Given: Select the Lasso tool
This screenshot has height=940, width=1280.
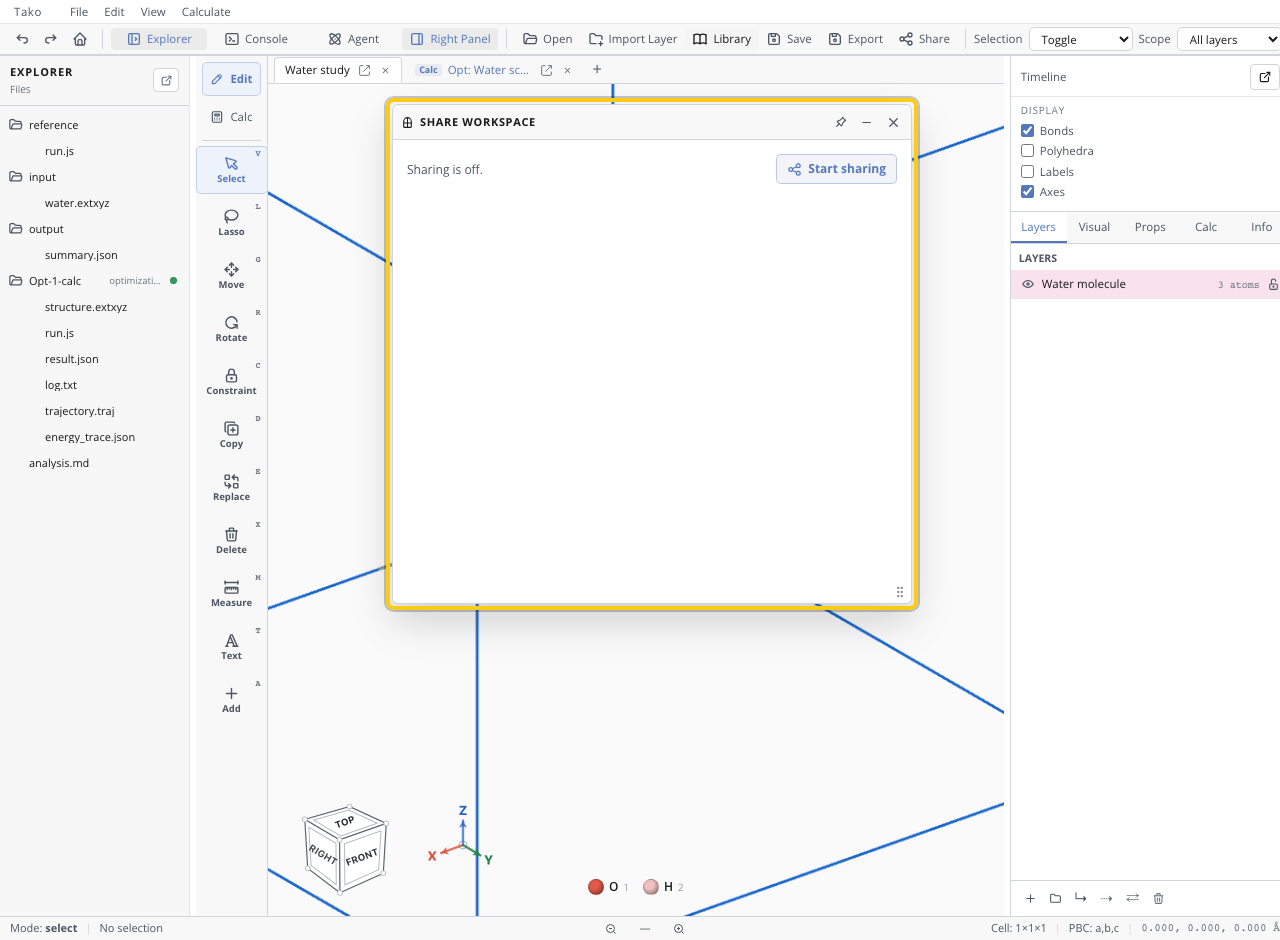Looking at the screenshot, I should (231, 222).
